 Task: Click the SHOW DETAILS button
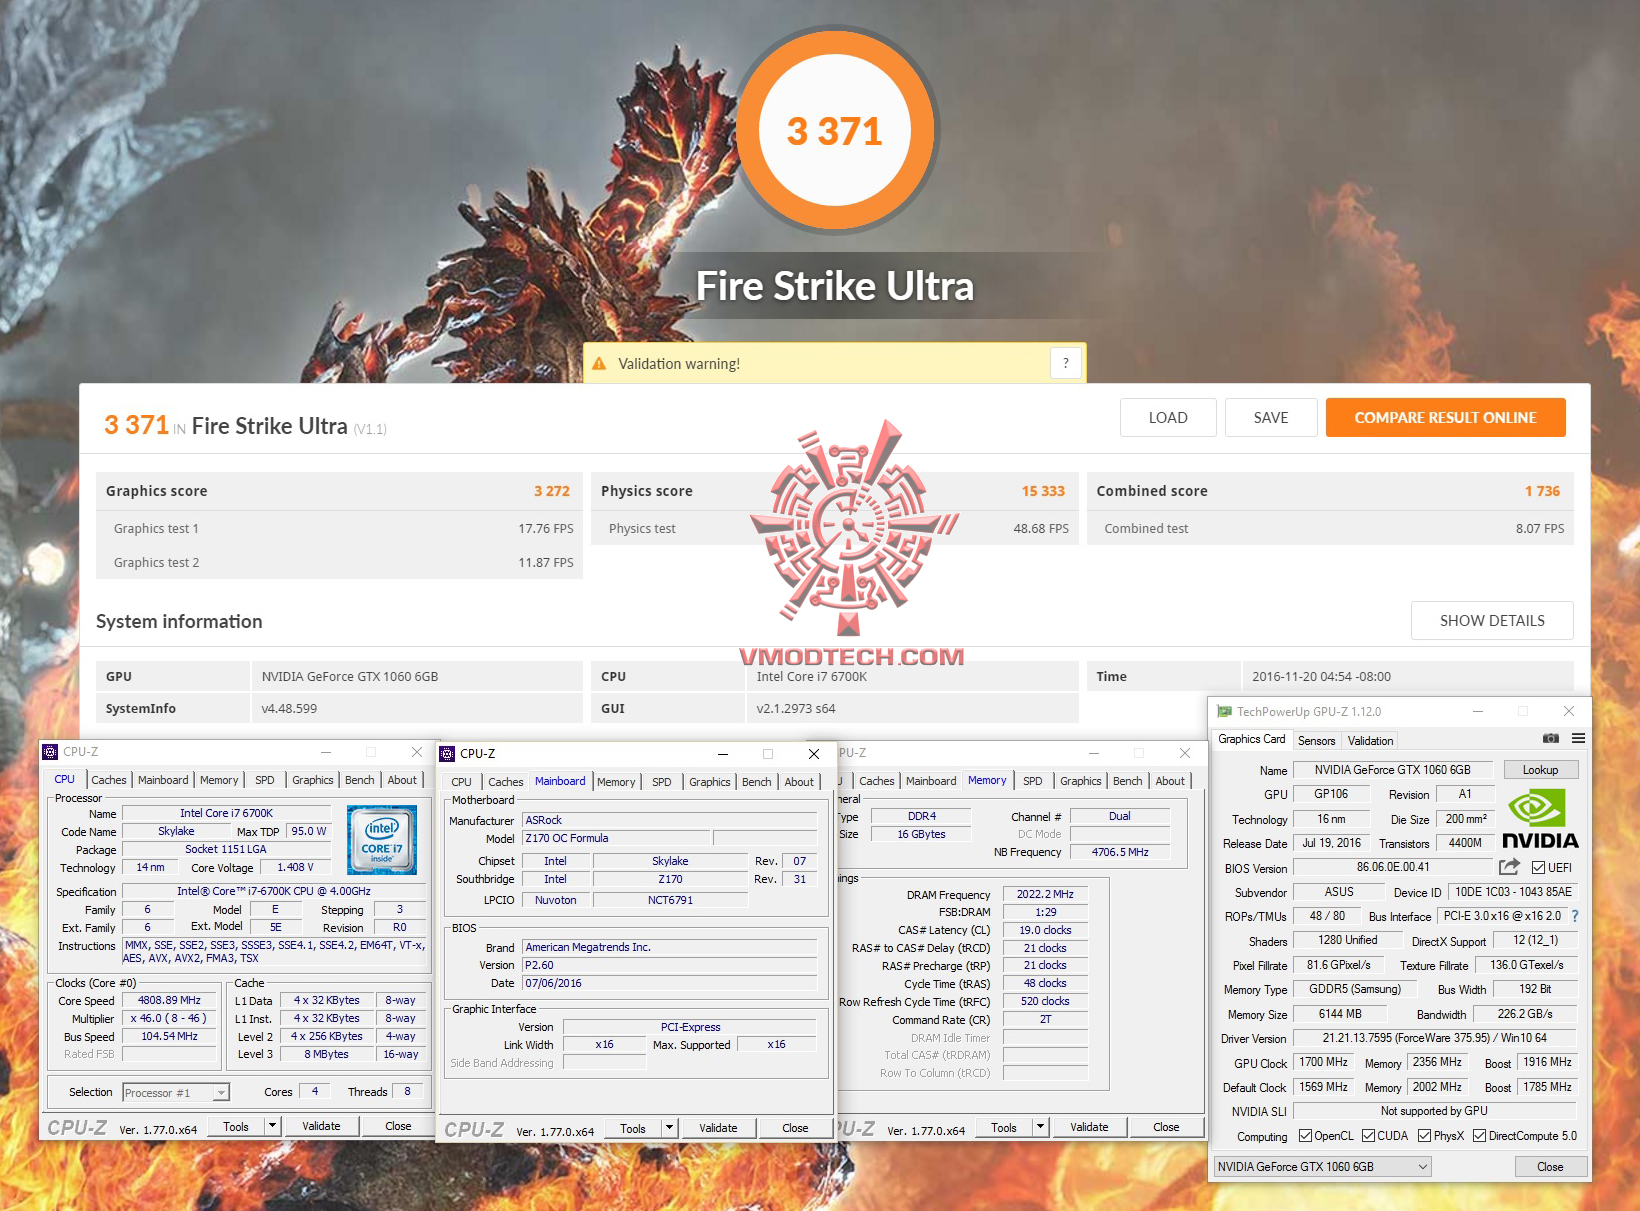click(1492, 621)
